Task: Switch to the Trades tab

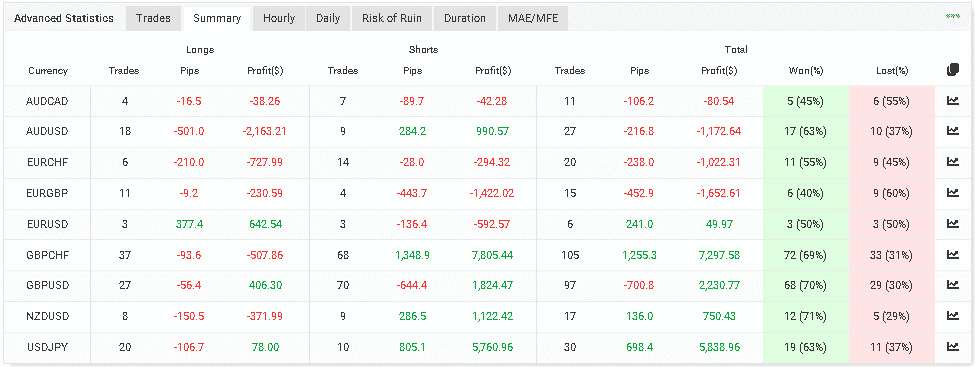Action: (153, 19)
